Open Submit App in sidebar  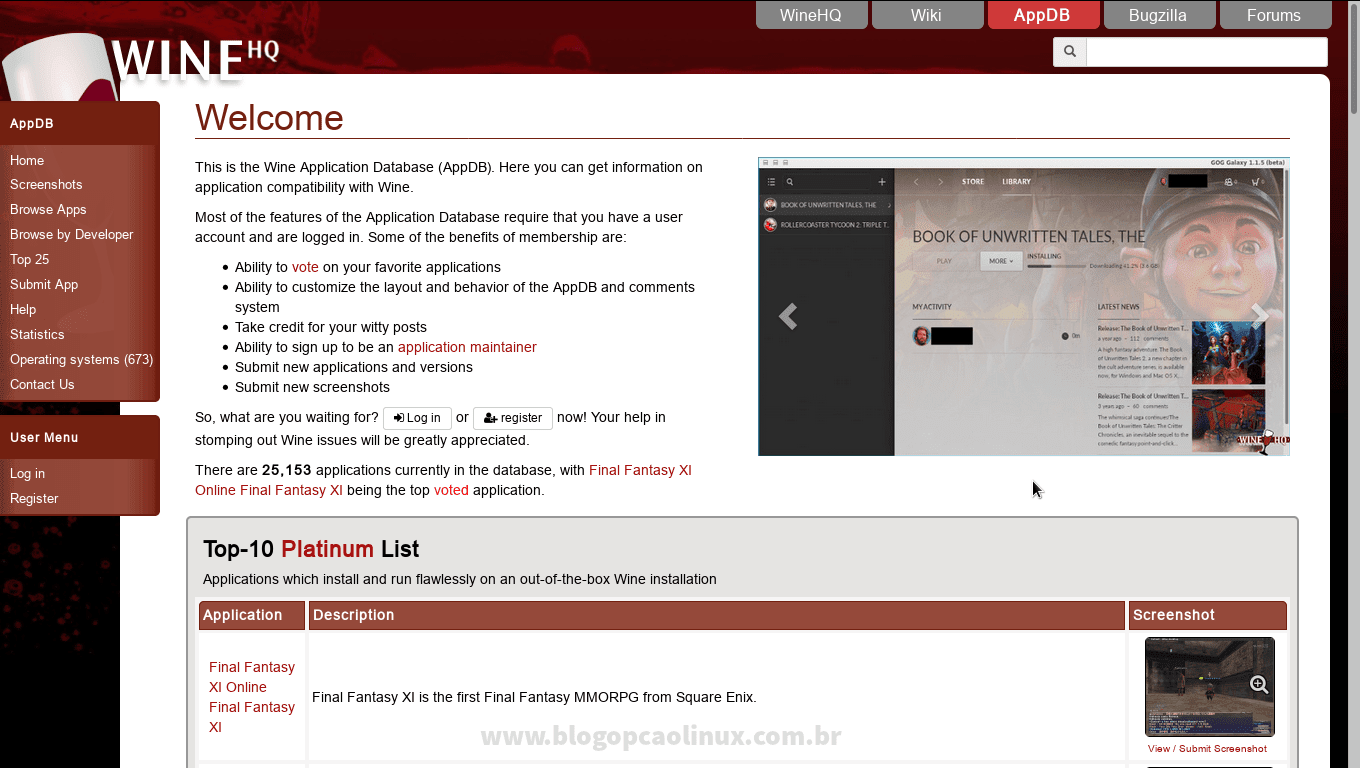point(44,285)
